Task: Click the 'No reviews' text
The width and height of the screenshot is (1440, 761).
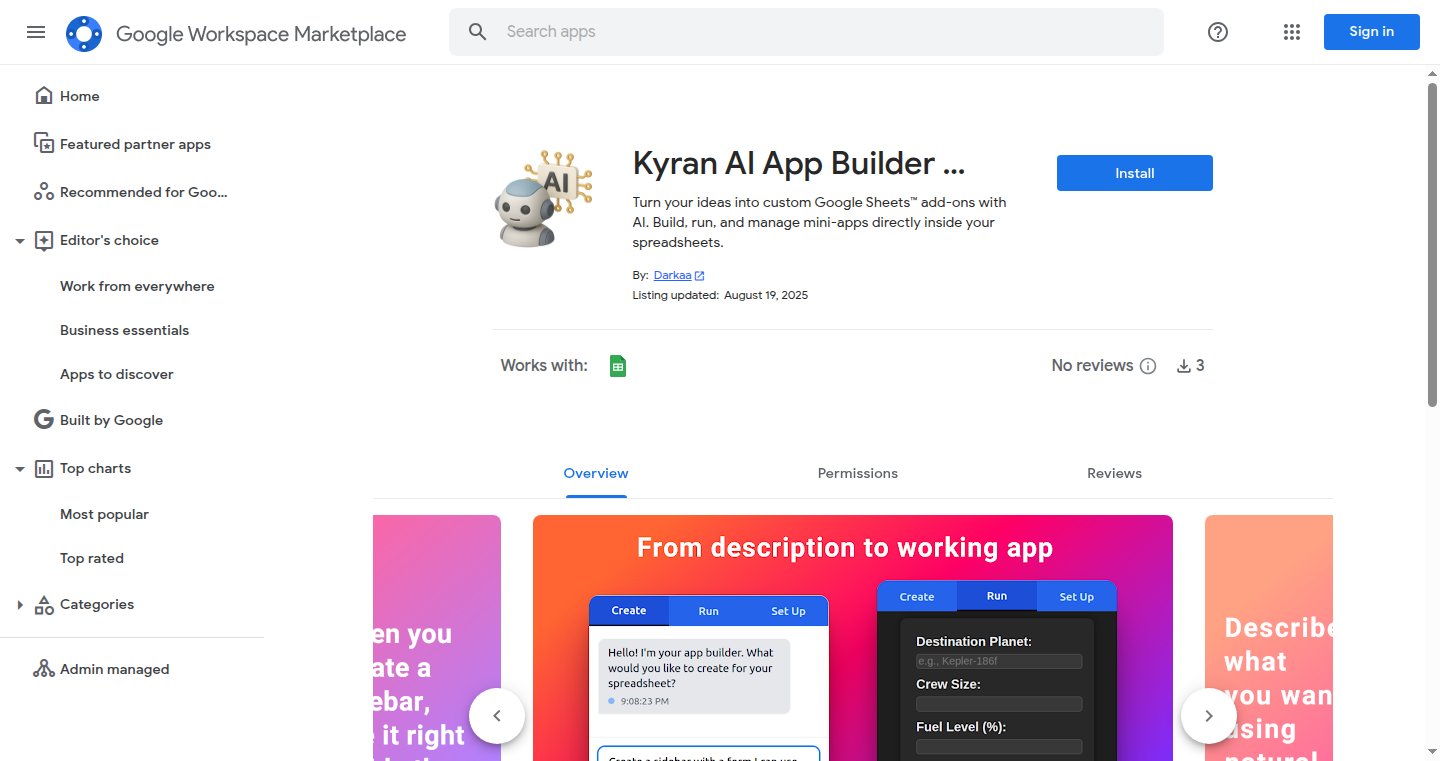Action: tap(1092, 366)
